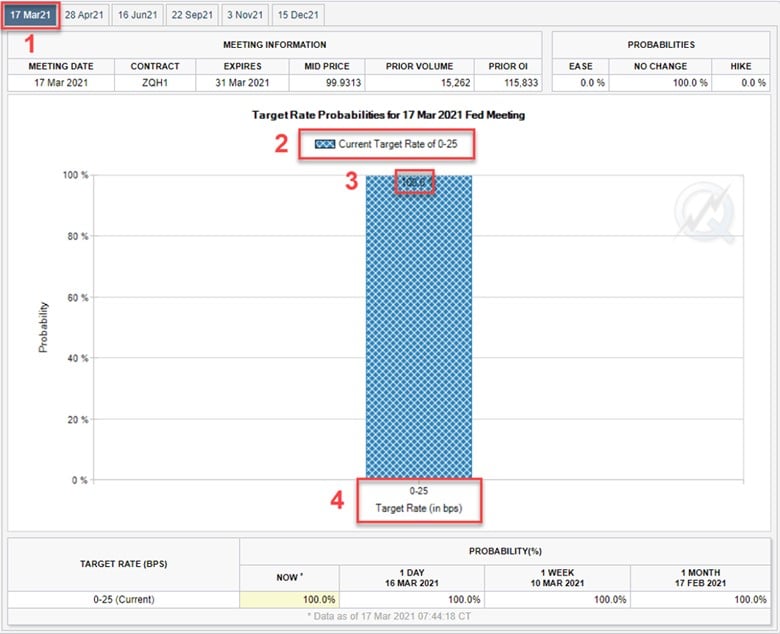
Task: Select the active 17 Mar21 tab
Action: coord(30,15)
